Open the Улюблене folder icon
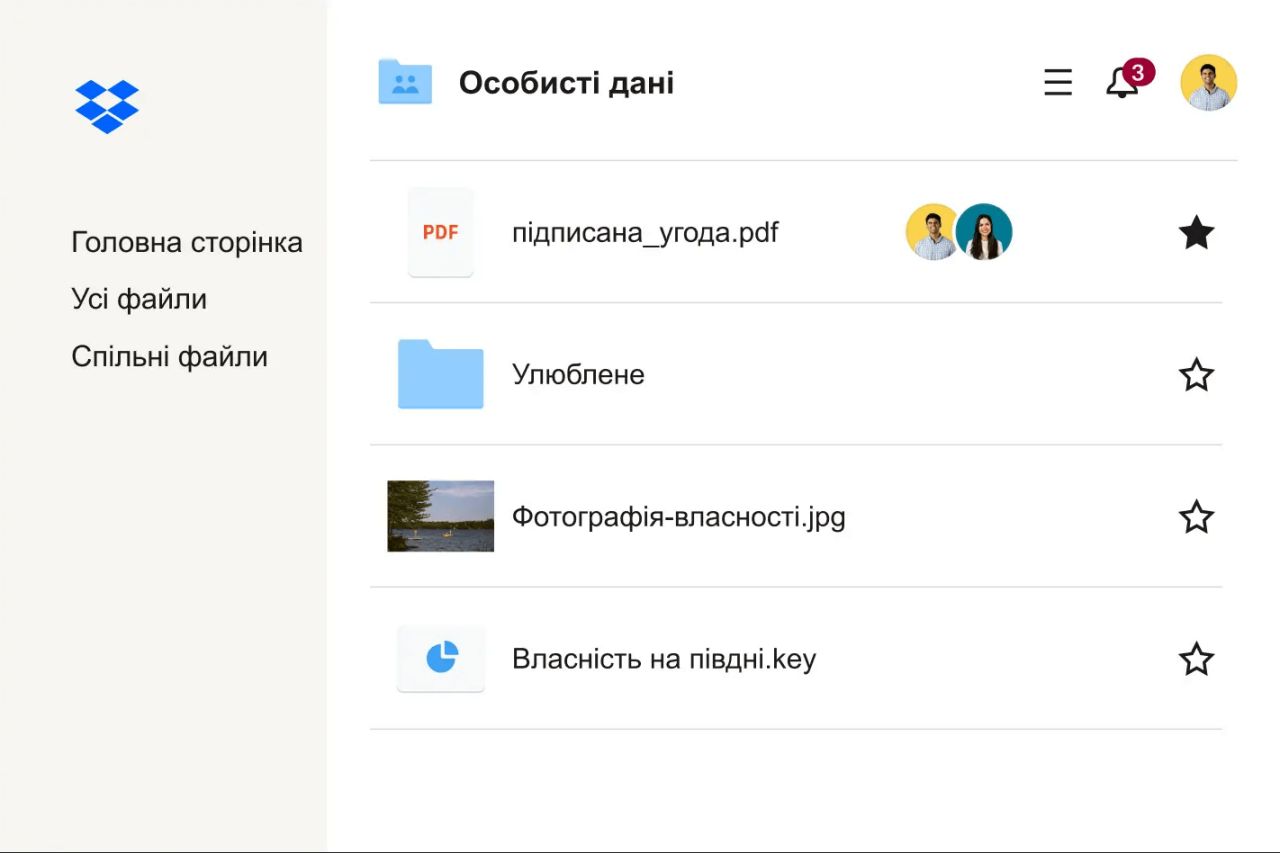1280x853 pixels. 440,375
